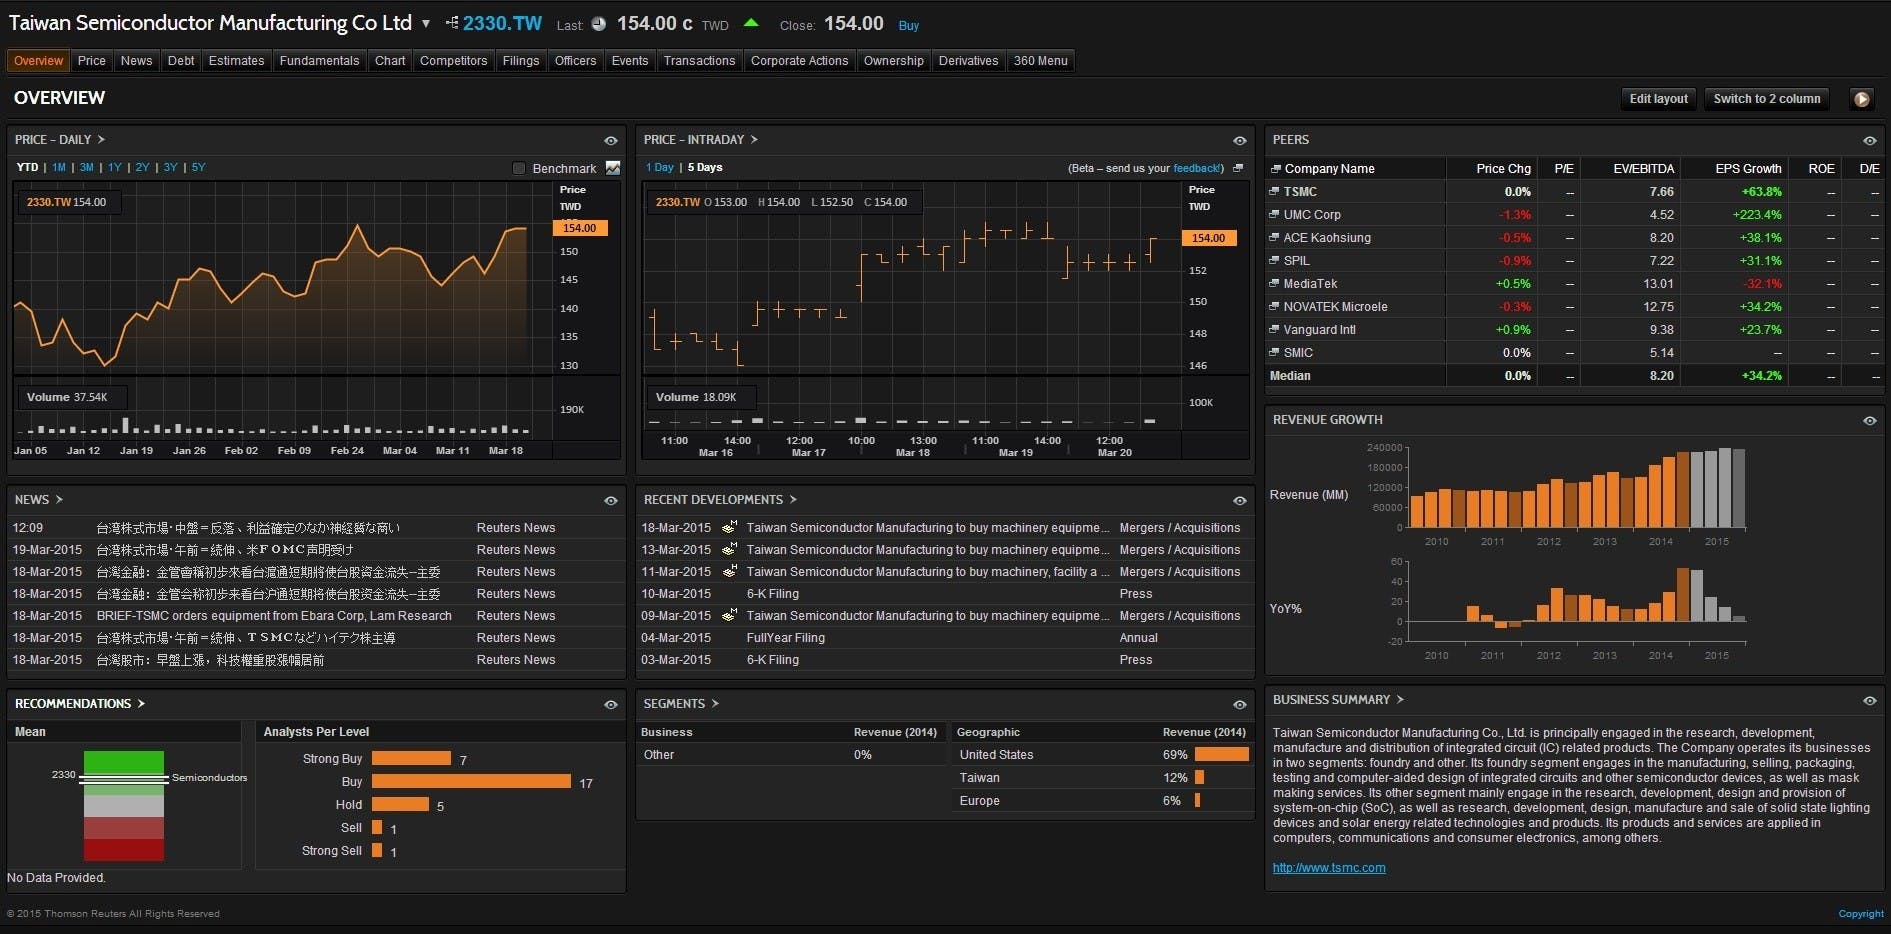Open the FullYear Filing development entry
The image size is (1891, 934).
(785, 637)
